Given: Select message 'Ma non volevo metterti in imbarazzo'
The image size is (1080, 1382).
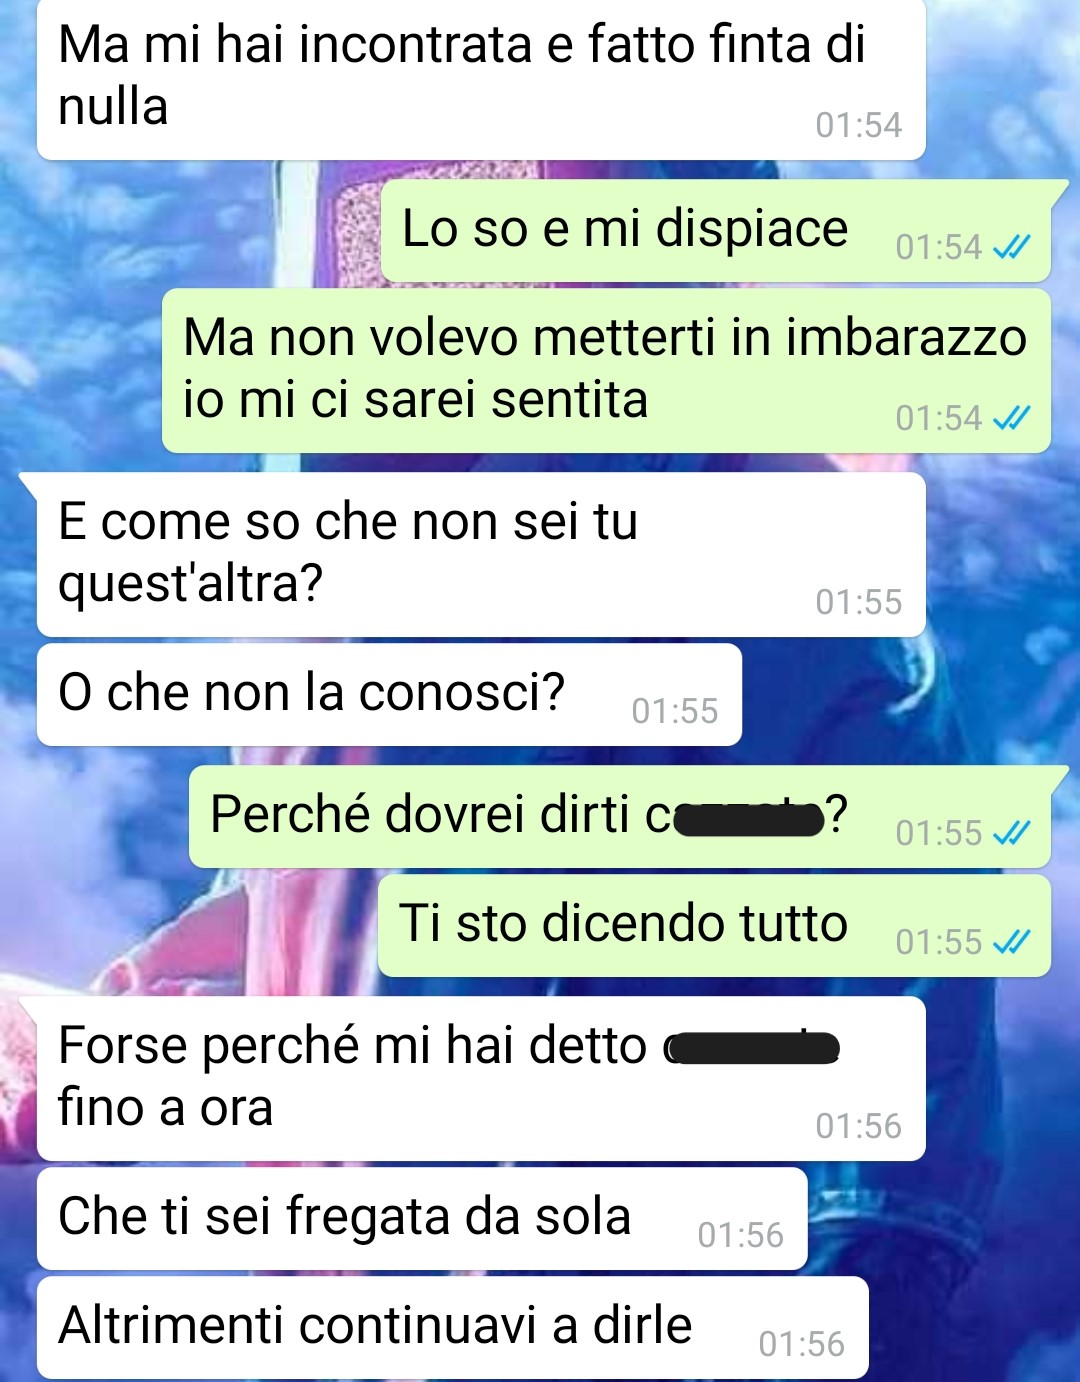Looking at the screenshot, I should 606,371.
